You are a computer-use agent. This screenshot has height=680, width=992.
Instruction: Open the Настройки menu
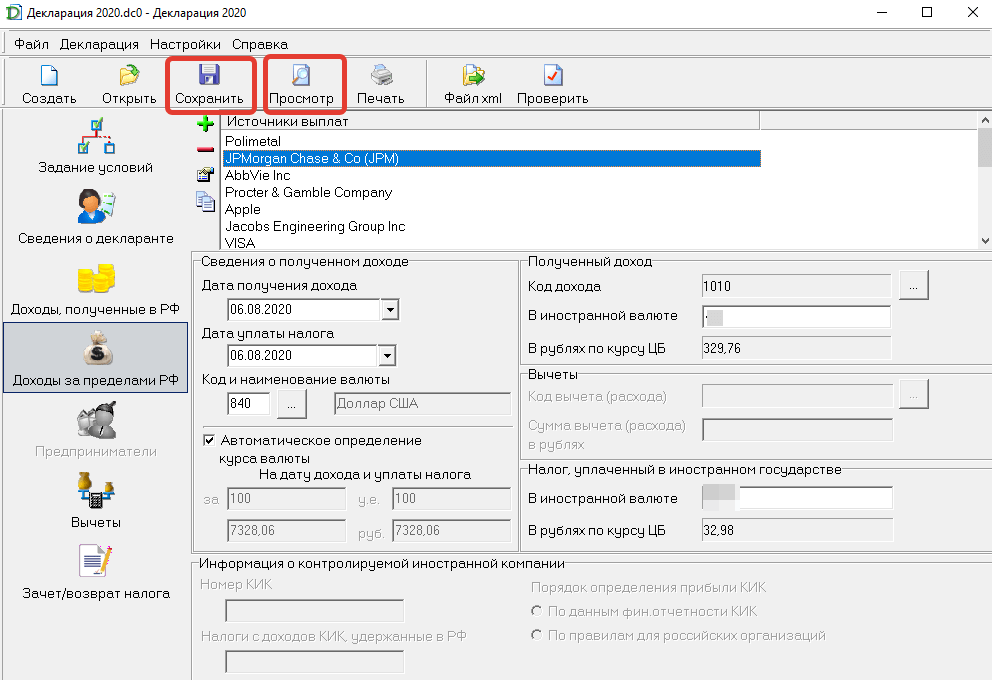click(x=185, y=44)
